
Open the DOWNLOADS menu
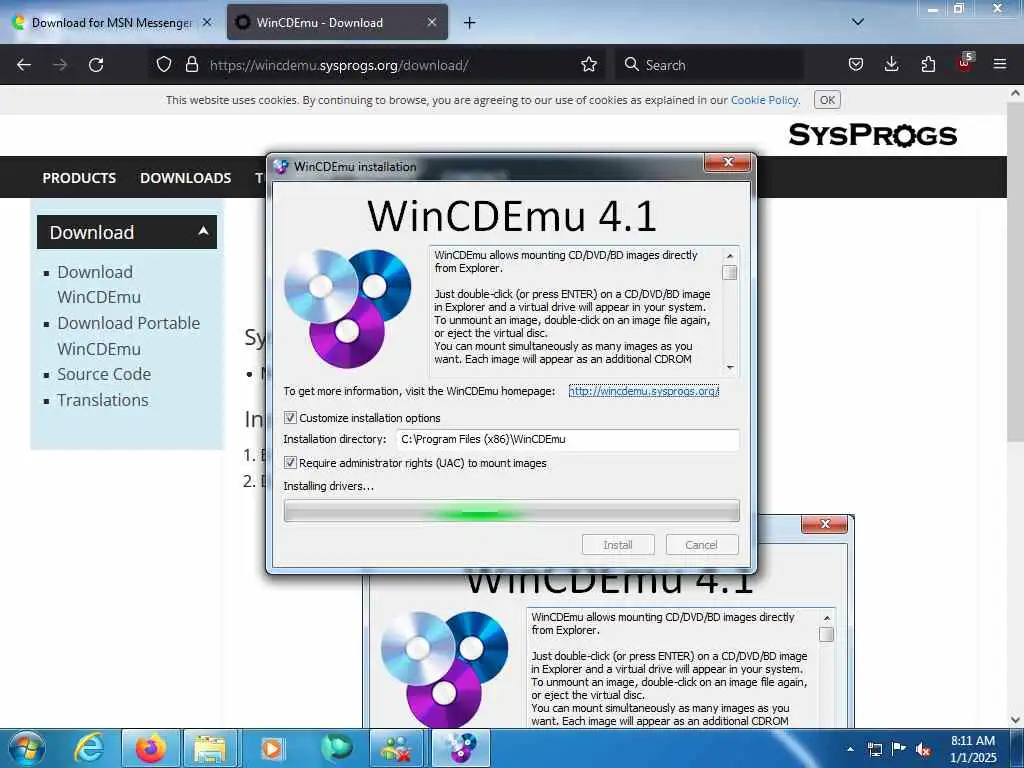pyautogui.click(x=185, y=178)
